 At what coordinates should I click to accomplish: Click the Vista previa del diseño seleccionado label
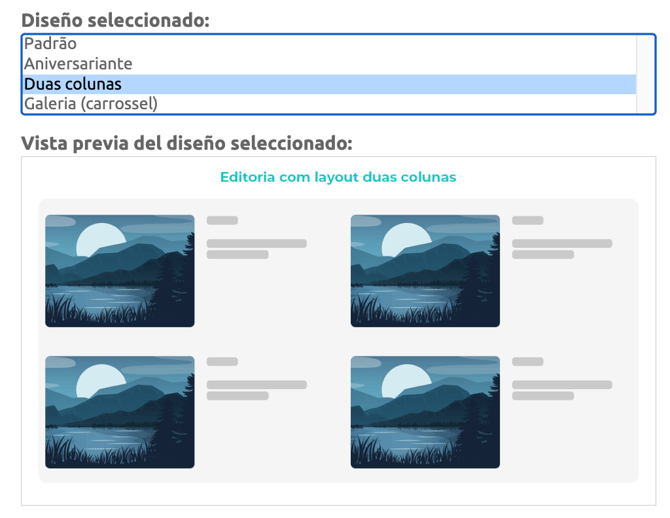click(187, 143)
